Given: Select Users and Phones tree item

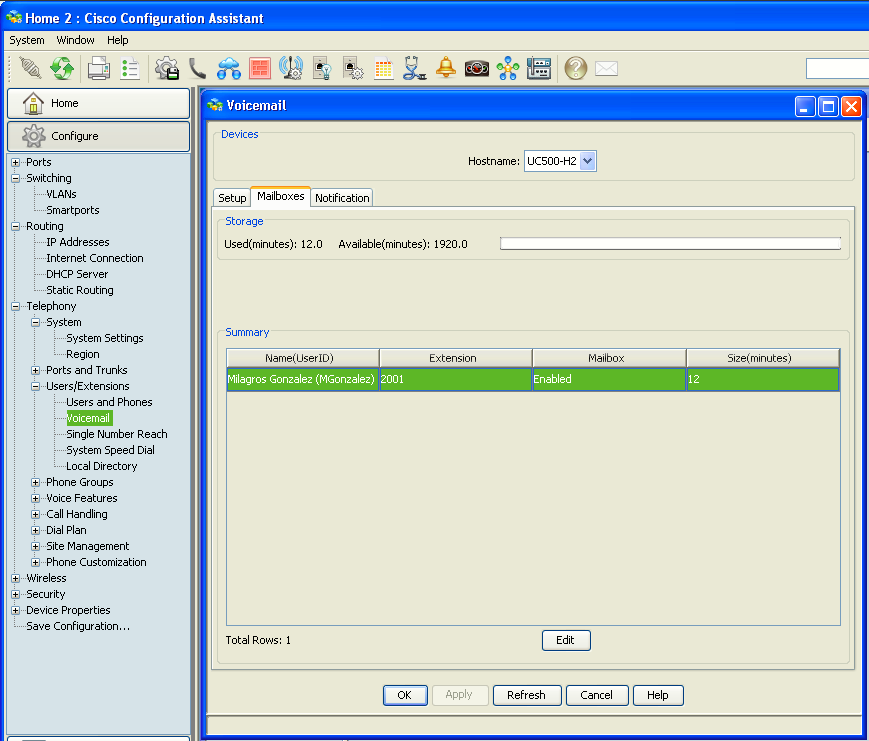Looking at the screenshot, I should click(x=109, y=402).
